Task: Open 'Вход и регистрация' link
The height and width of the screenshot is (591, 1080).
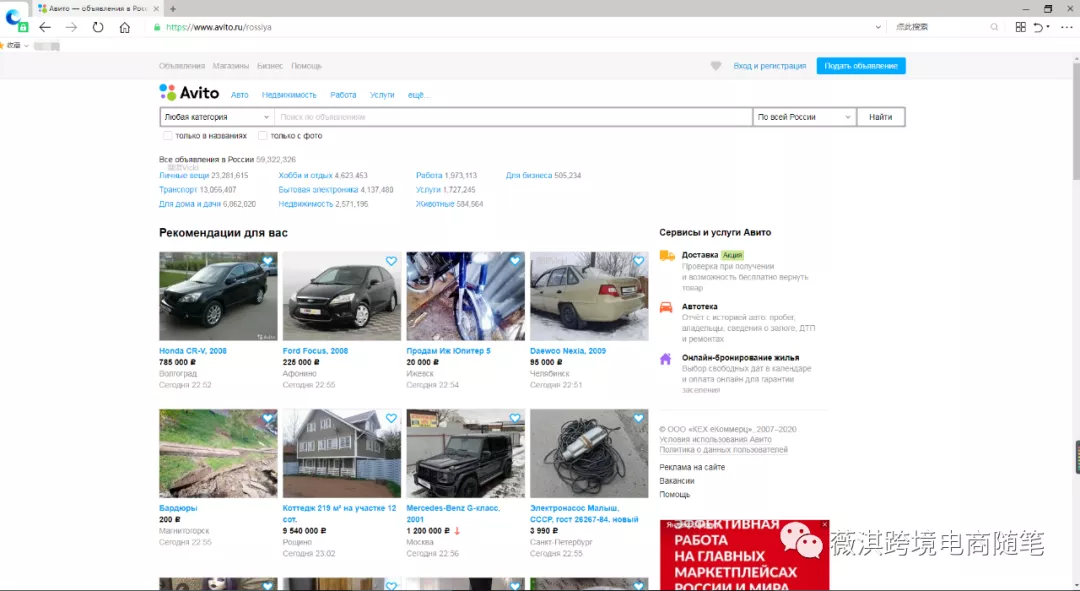Action: 770,66
